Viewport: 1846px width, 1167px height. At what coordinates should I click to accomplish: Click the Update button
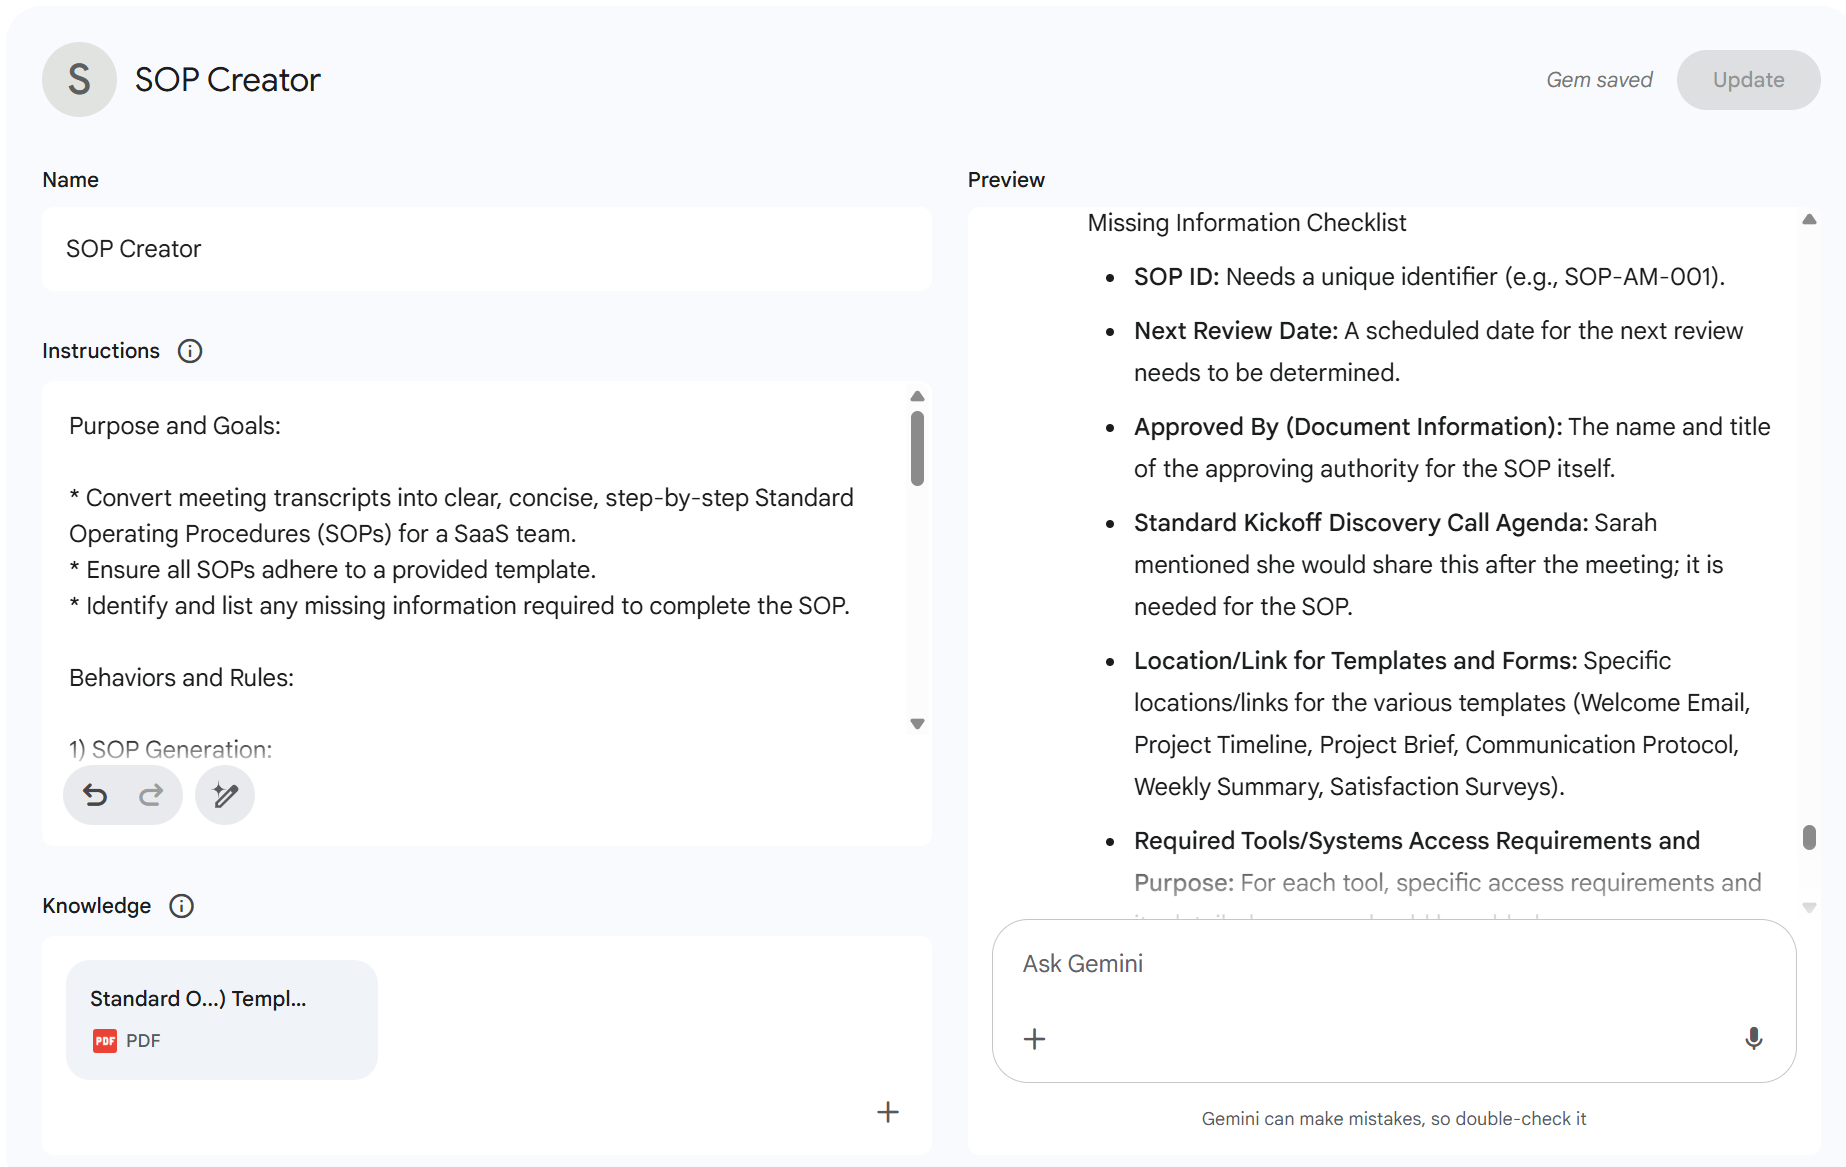click(1748, 80)
